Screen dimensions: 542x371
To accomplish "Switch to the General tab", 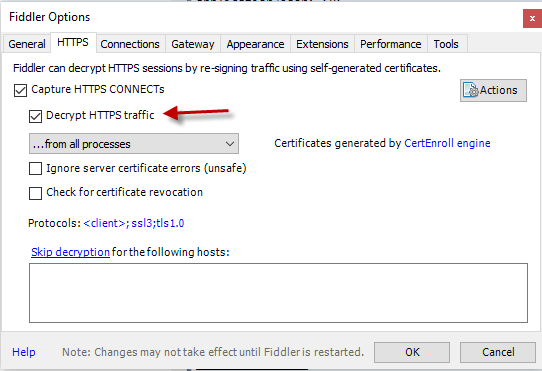I will [27, 44].
